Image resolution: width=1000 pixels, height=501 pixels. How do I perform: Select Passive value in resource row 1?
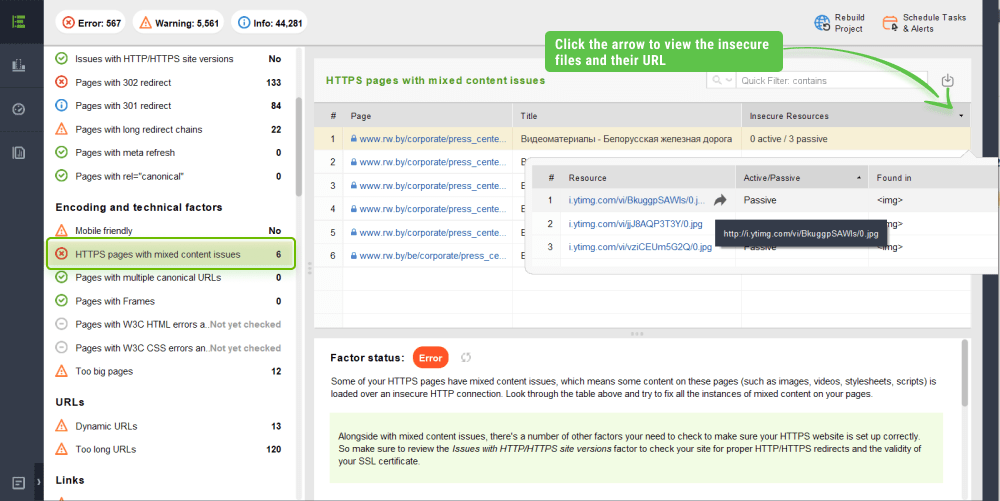pyautogui.click(x=760, y=200)
